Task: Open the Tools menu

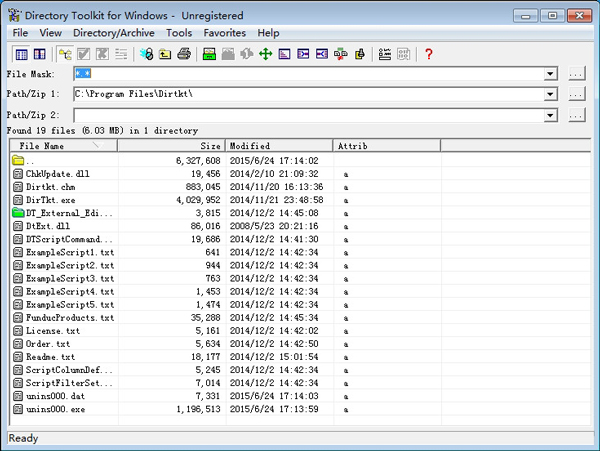Action: click(179, 33)
